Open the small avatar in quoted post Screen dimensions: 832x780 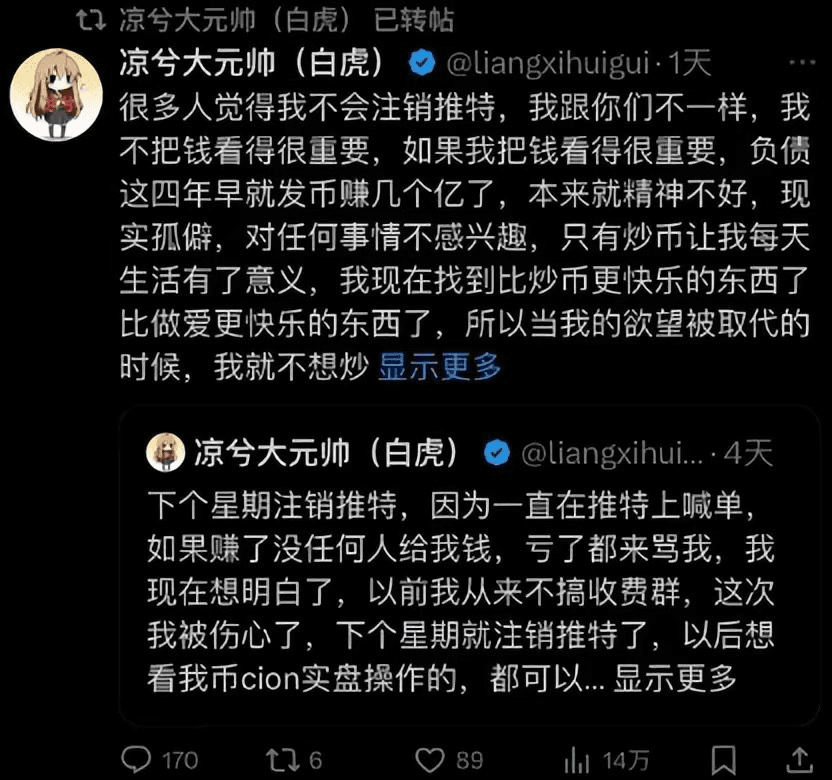click(166, 452)
